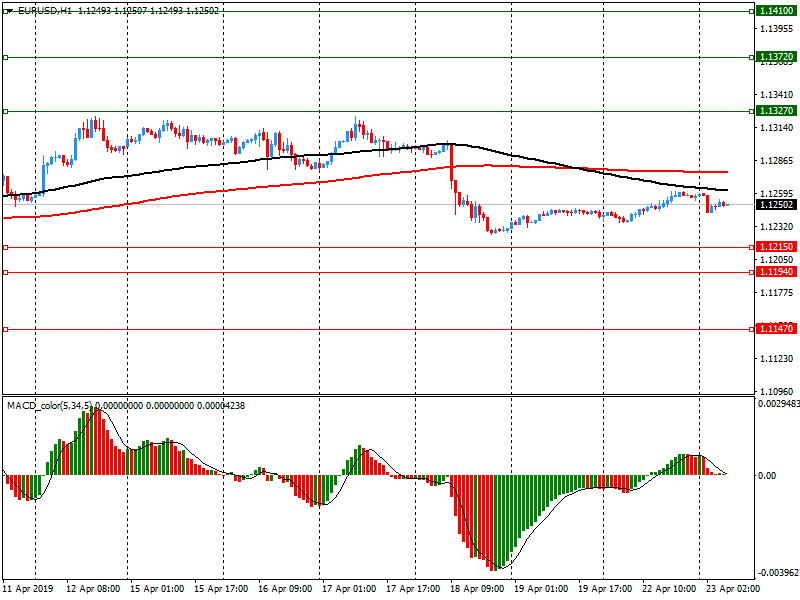This screenshot has width=800, height=600.
Task: Click the square handle of the 1.13270 line
Action: tap(5, 111)
